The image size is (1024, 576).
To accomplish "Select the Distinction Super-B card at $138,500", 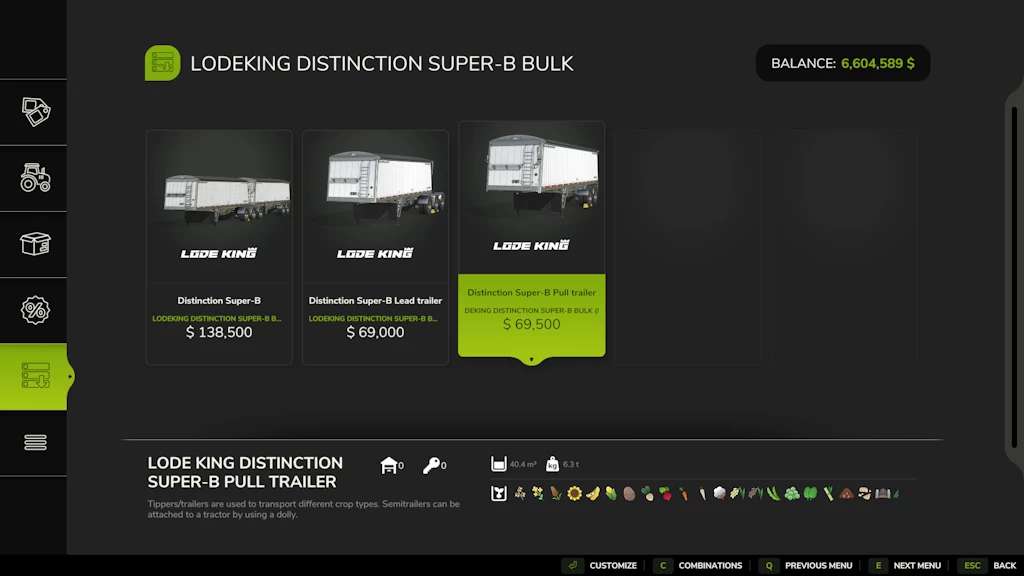I will click(x=219, y=247).
